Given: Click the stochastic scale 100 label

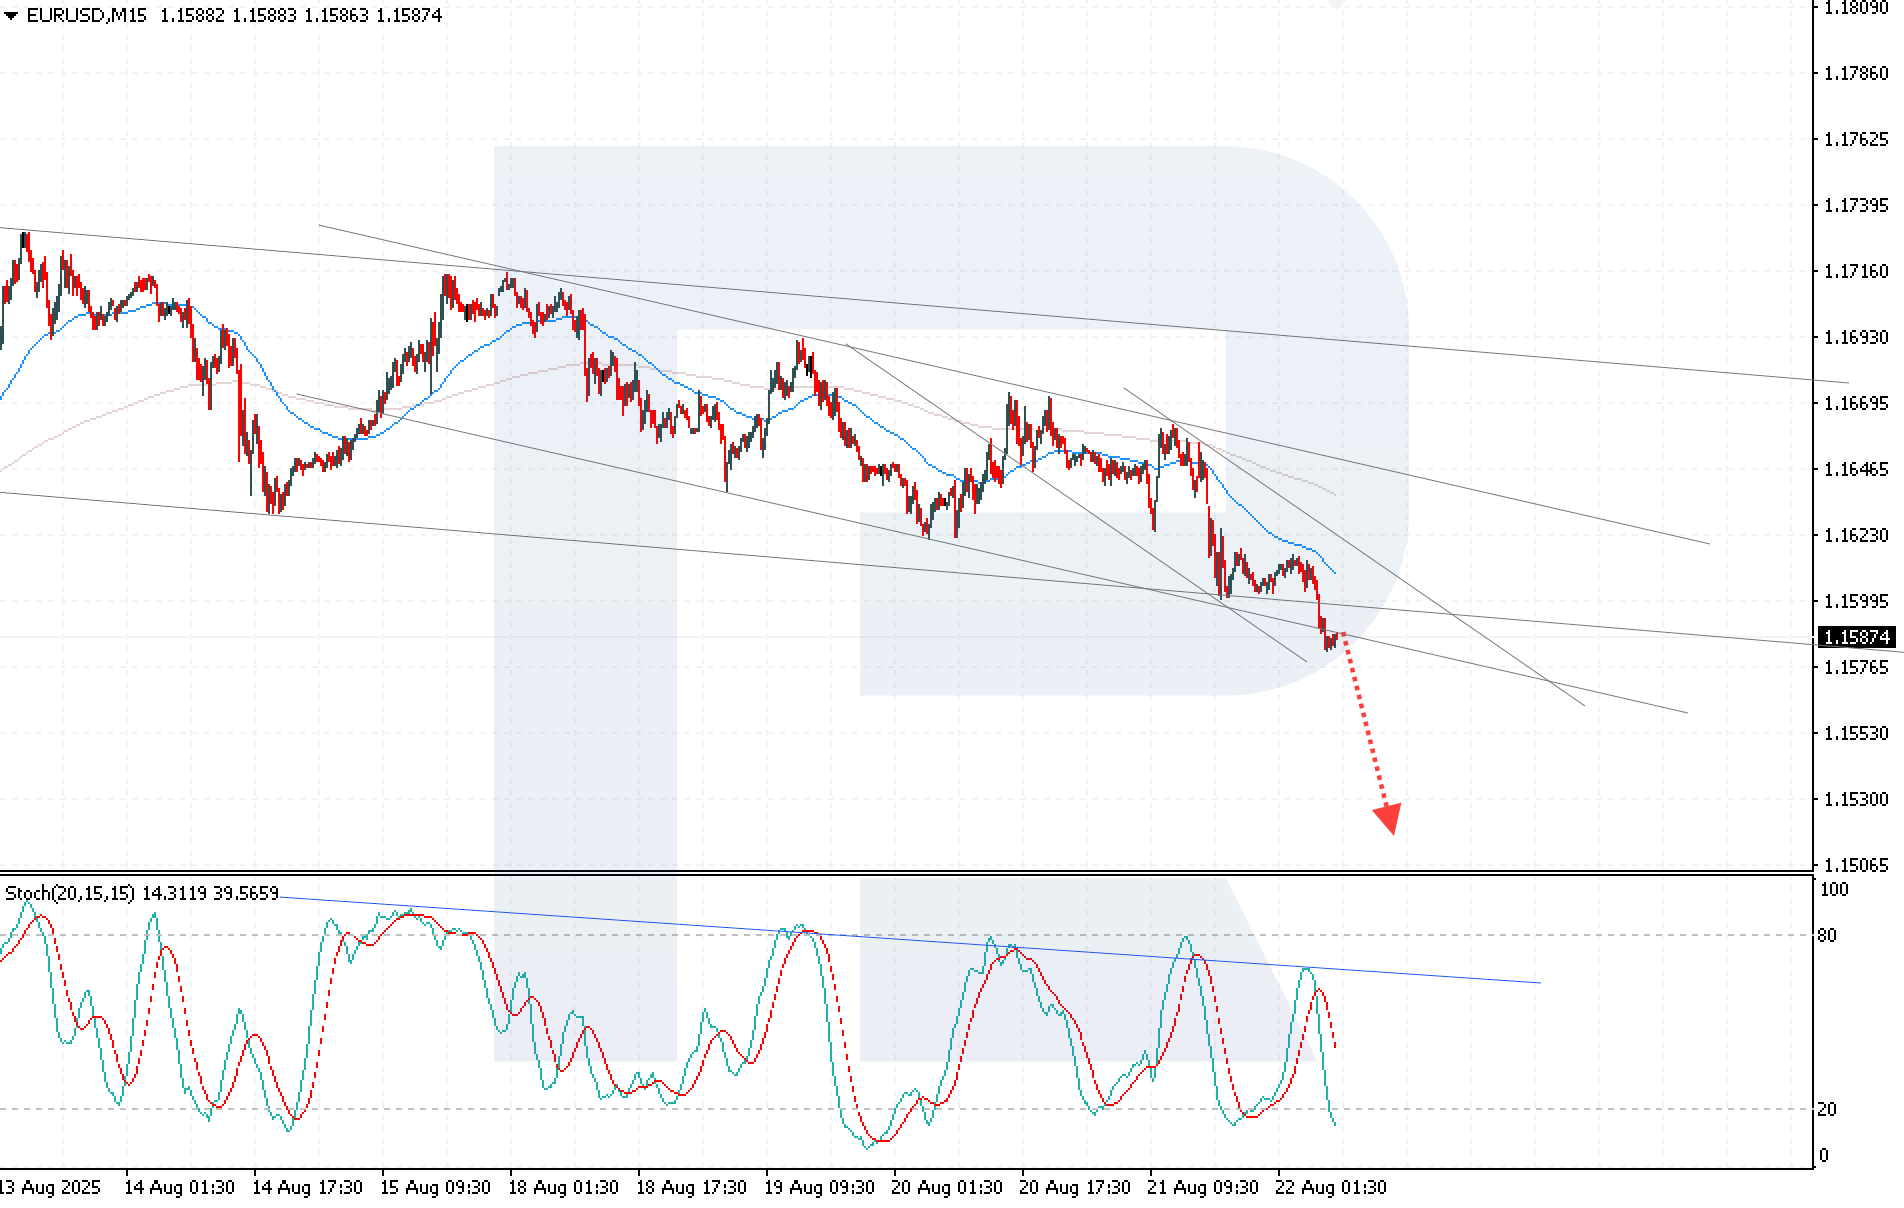Looking at the screenshot, I should 1833,890.
